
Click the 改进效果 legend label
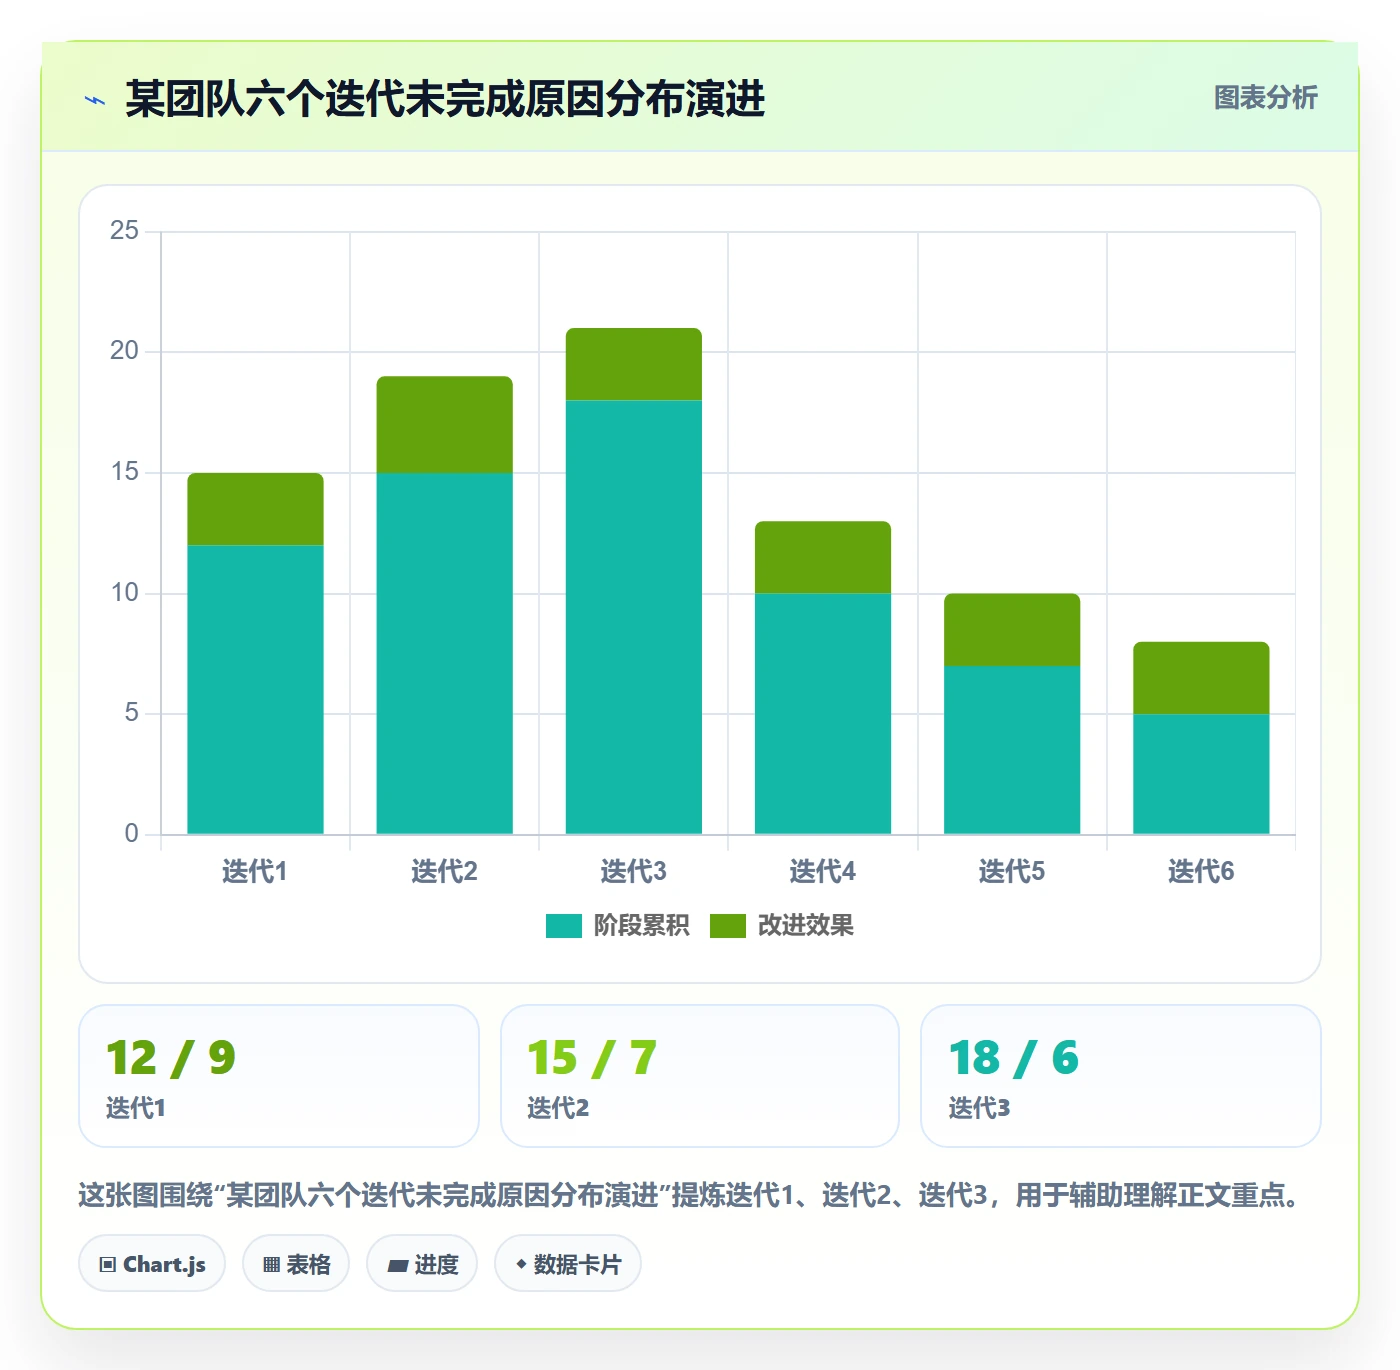pos(805,926)
